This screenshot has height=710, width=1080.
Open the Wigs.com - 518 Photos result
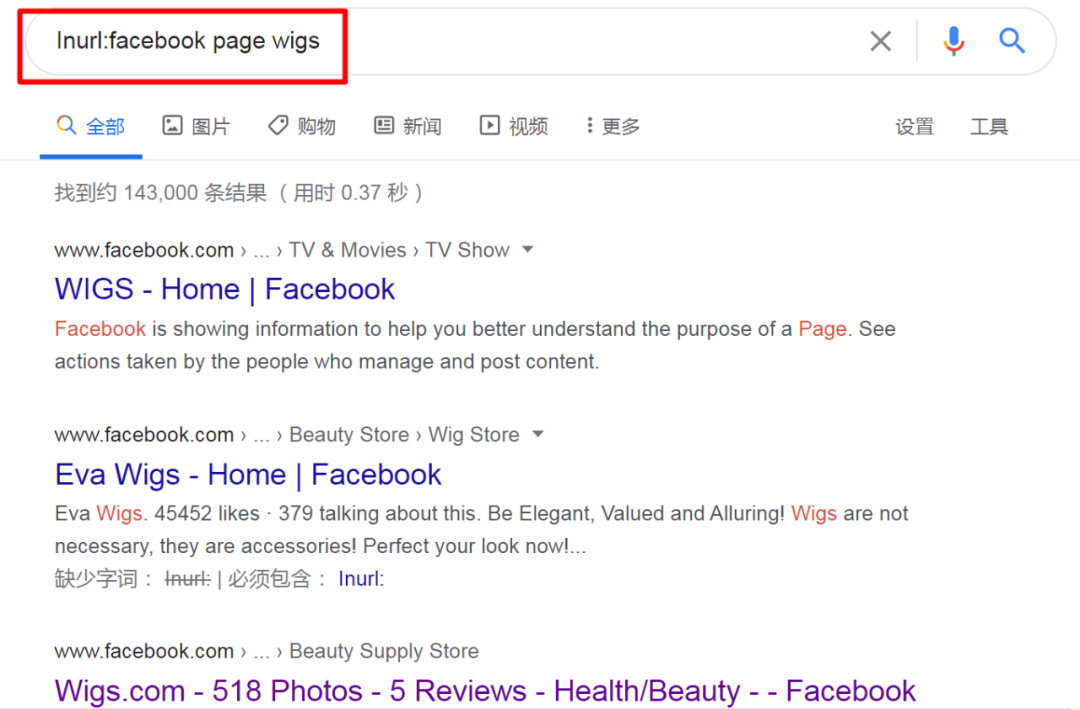[x=484, y=690]
